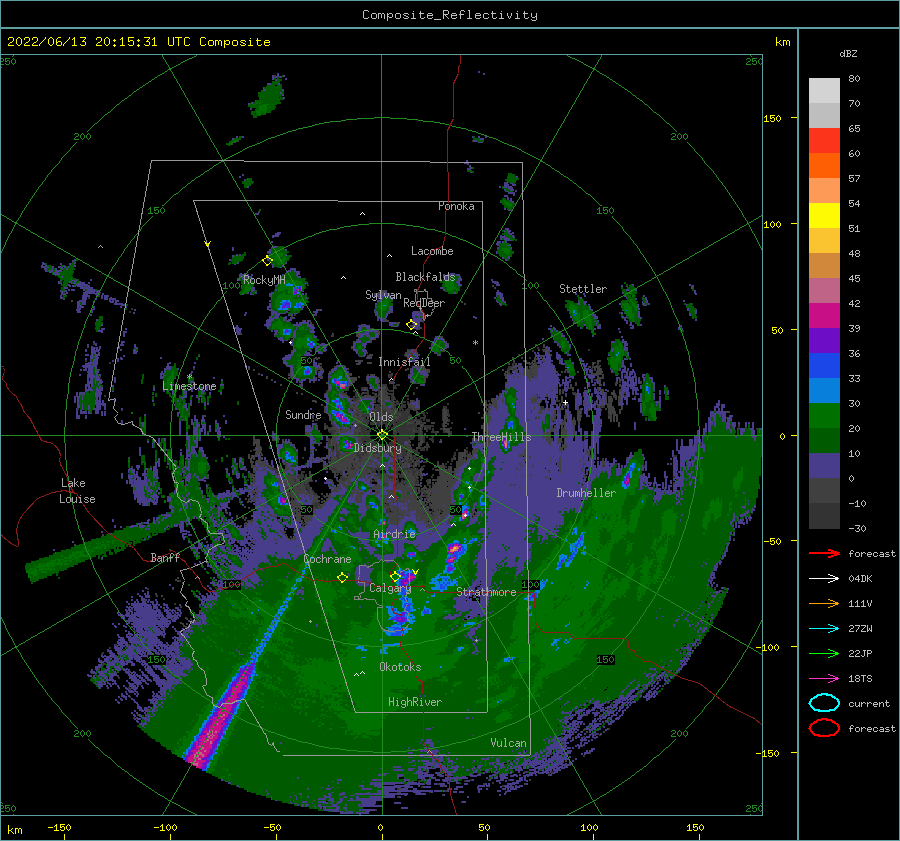Click the Composite_Reflectivity title

click(x=450, y=15)
